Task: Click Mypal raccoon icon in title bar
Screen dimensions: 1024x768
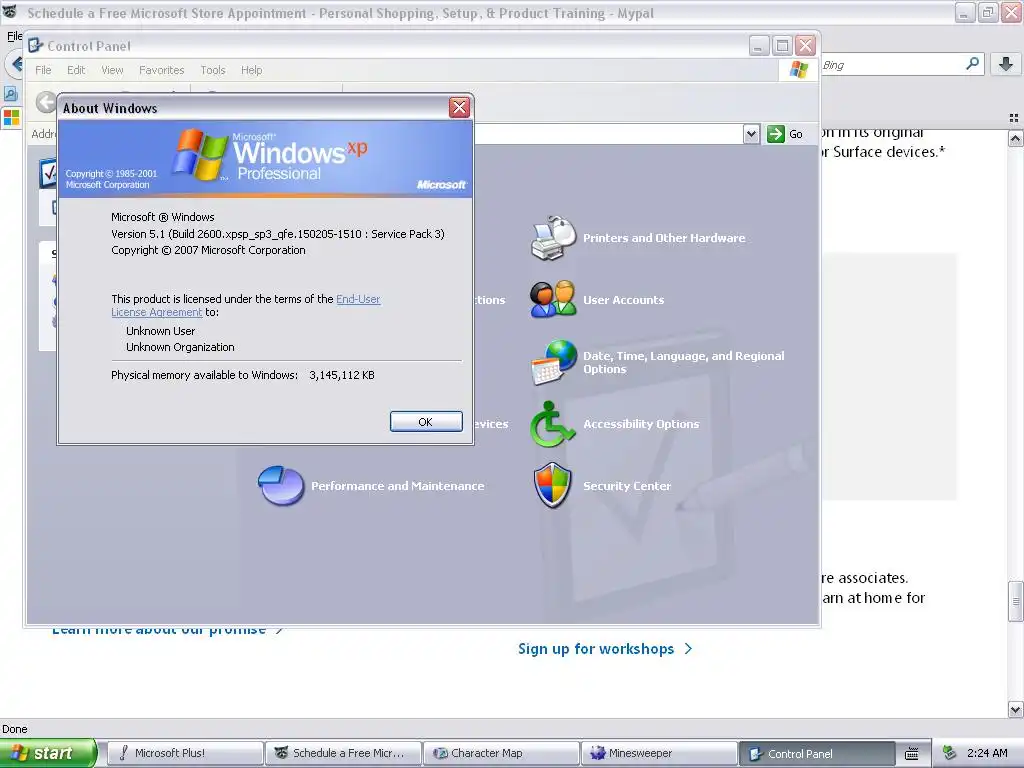Action: (10, 12)
